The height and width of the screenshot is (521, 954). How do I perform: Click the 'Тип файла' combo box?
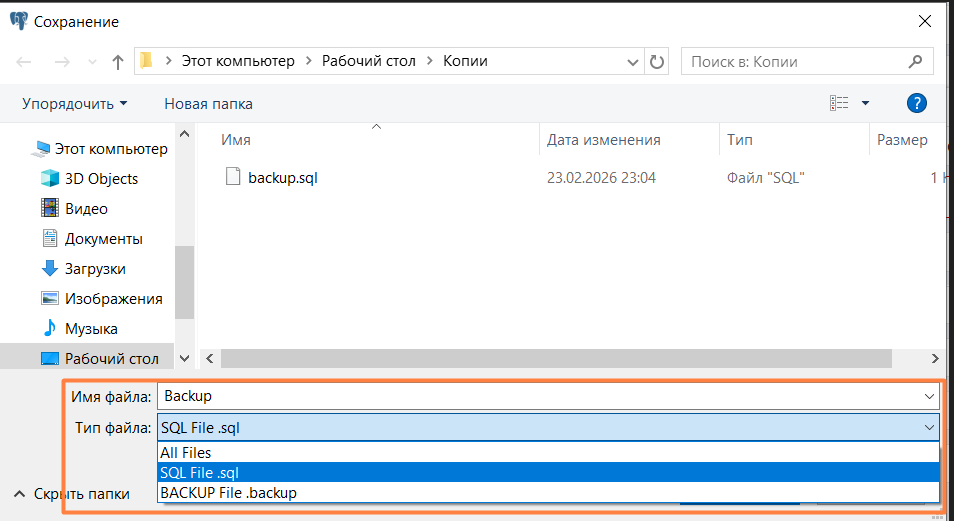coord(548,428)
